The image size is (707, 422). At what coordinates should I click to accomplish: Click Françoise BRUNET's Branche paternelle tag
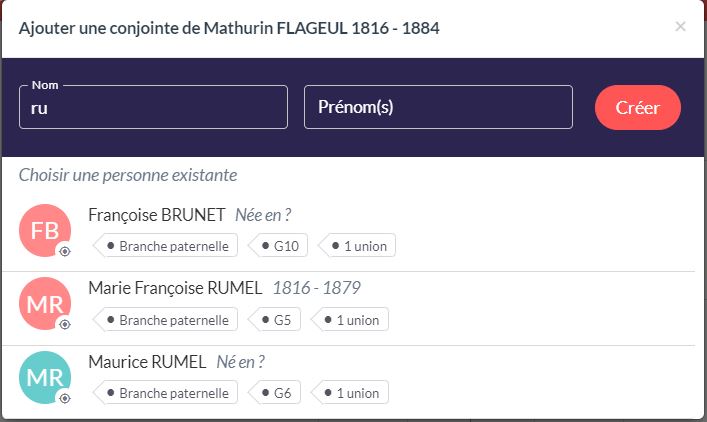(166, 246)
